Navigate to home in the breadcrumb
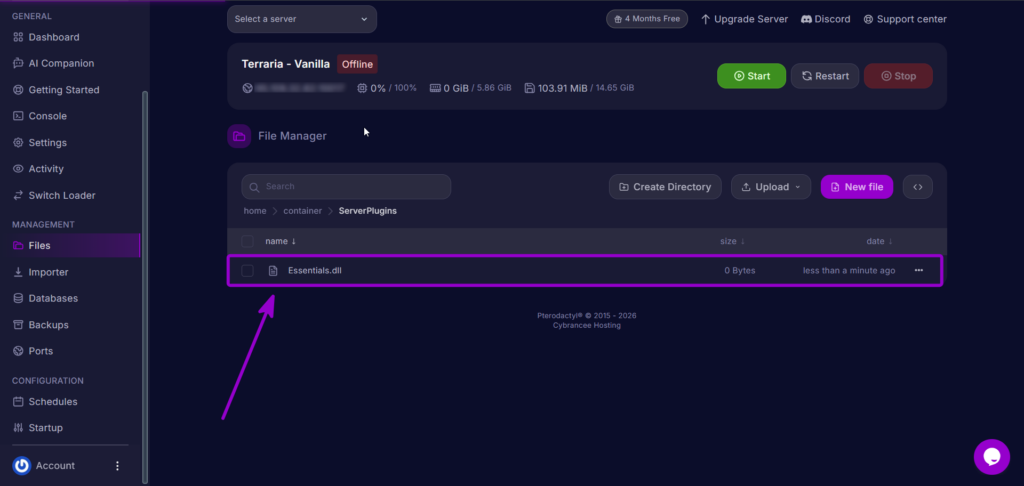This screenshot has height=486, width=1024. pos(255,211)
